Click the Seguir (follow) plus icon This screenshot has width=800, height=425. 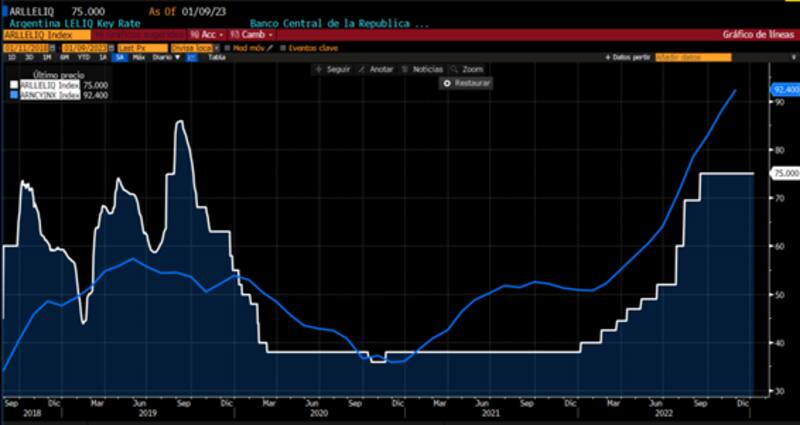tap(318, 69)
